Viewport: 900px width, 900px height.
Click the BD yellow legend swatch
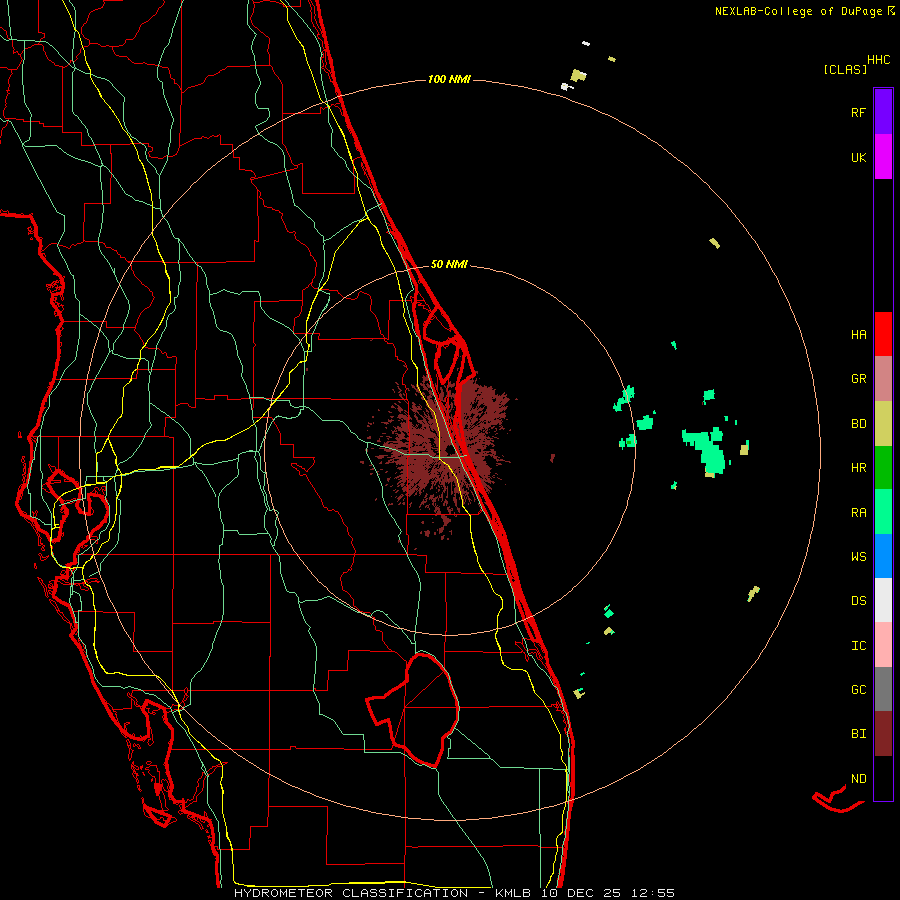[x=883, y=423]
